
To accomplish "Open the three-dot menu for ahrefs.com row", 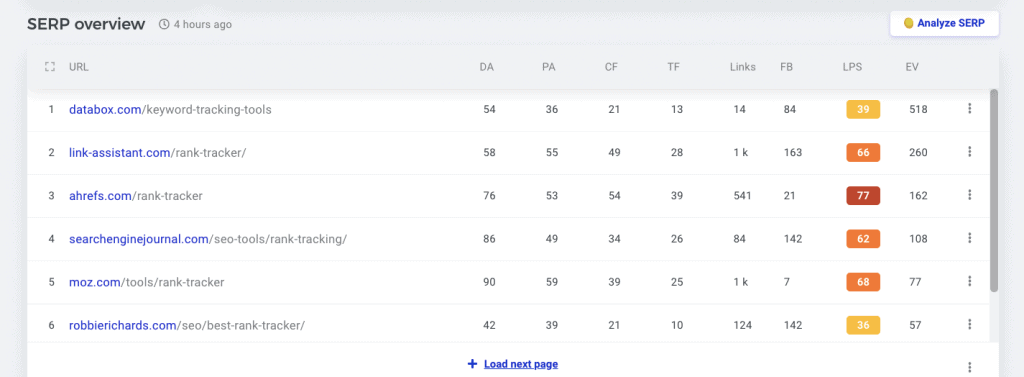I will click(x=970, y=195).
